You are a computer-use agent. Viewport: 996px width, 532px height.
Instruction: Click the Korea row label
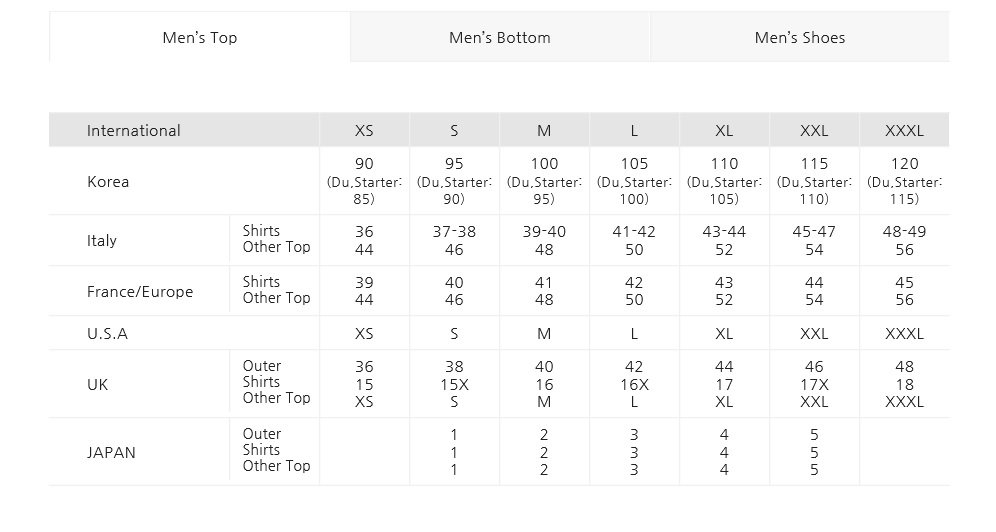point(108,182)
